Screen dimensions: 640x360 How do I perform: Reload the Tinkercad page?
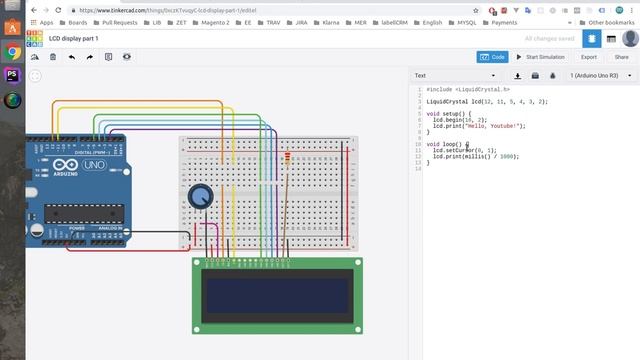pos(58,10)
